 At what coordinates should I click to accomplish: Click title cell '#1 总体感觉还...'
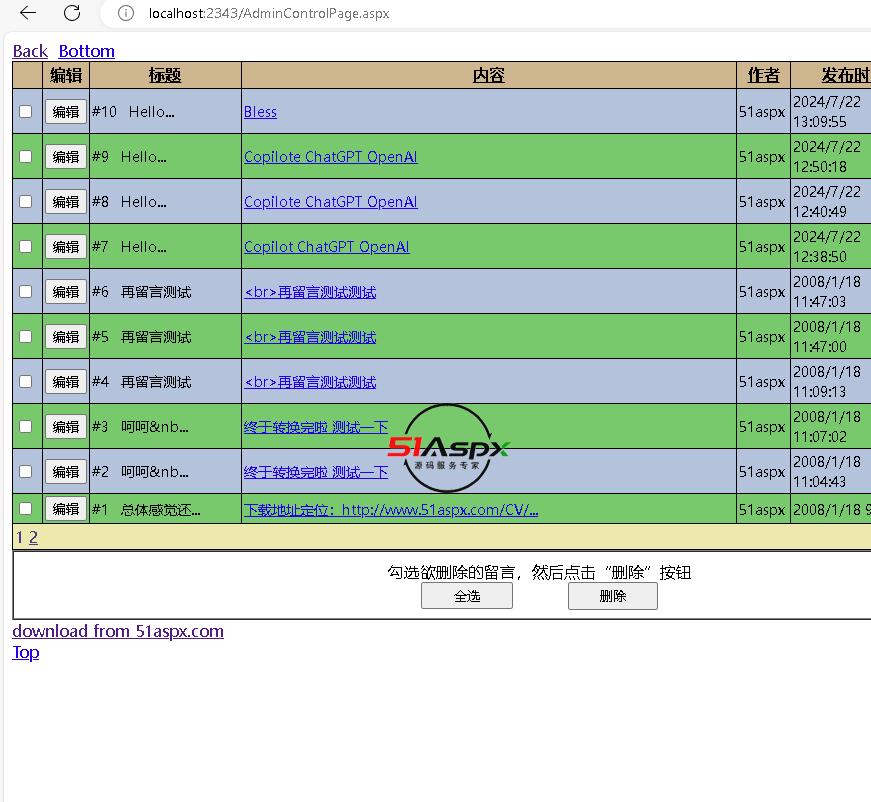(165, 509)
